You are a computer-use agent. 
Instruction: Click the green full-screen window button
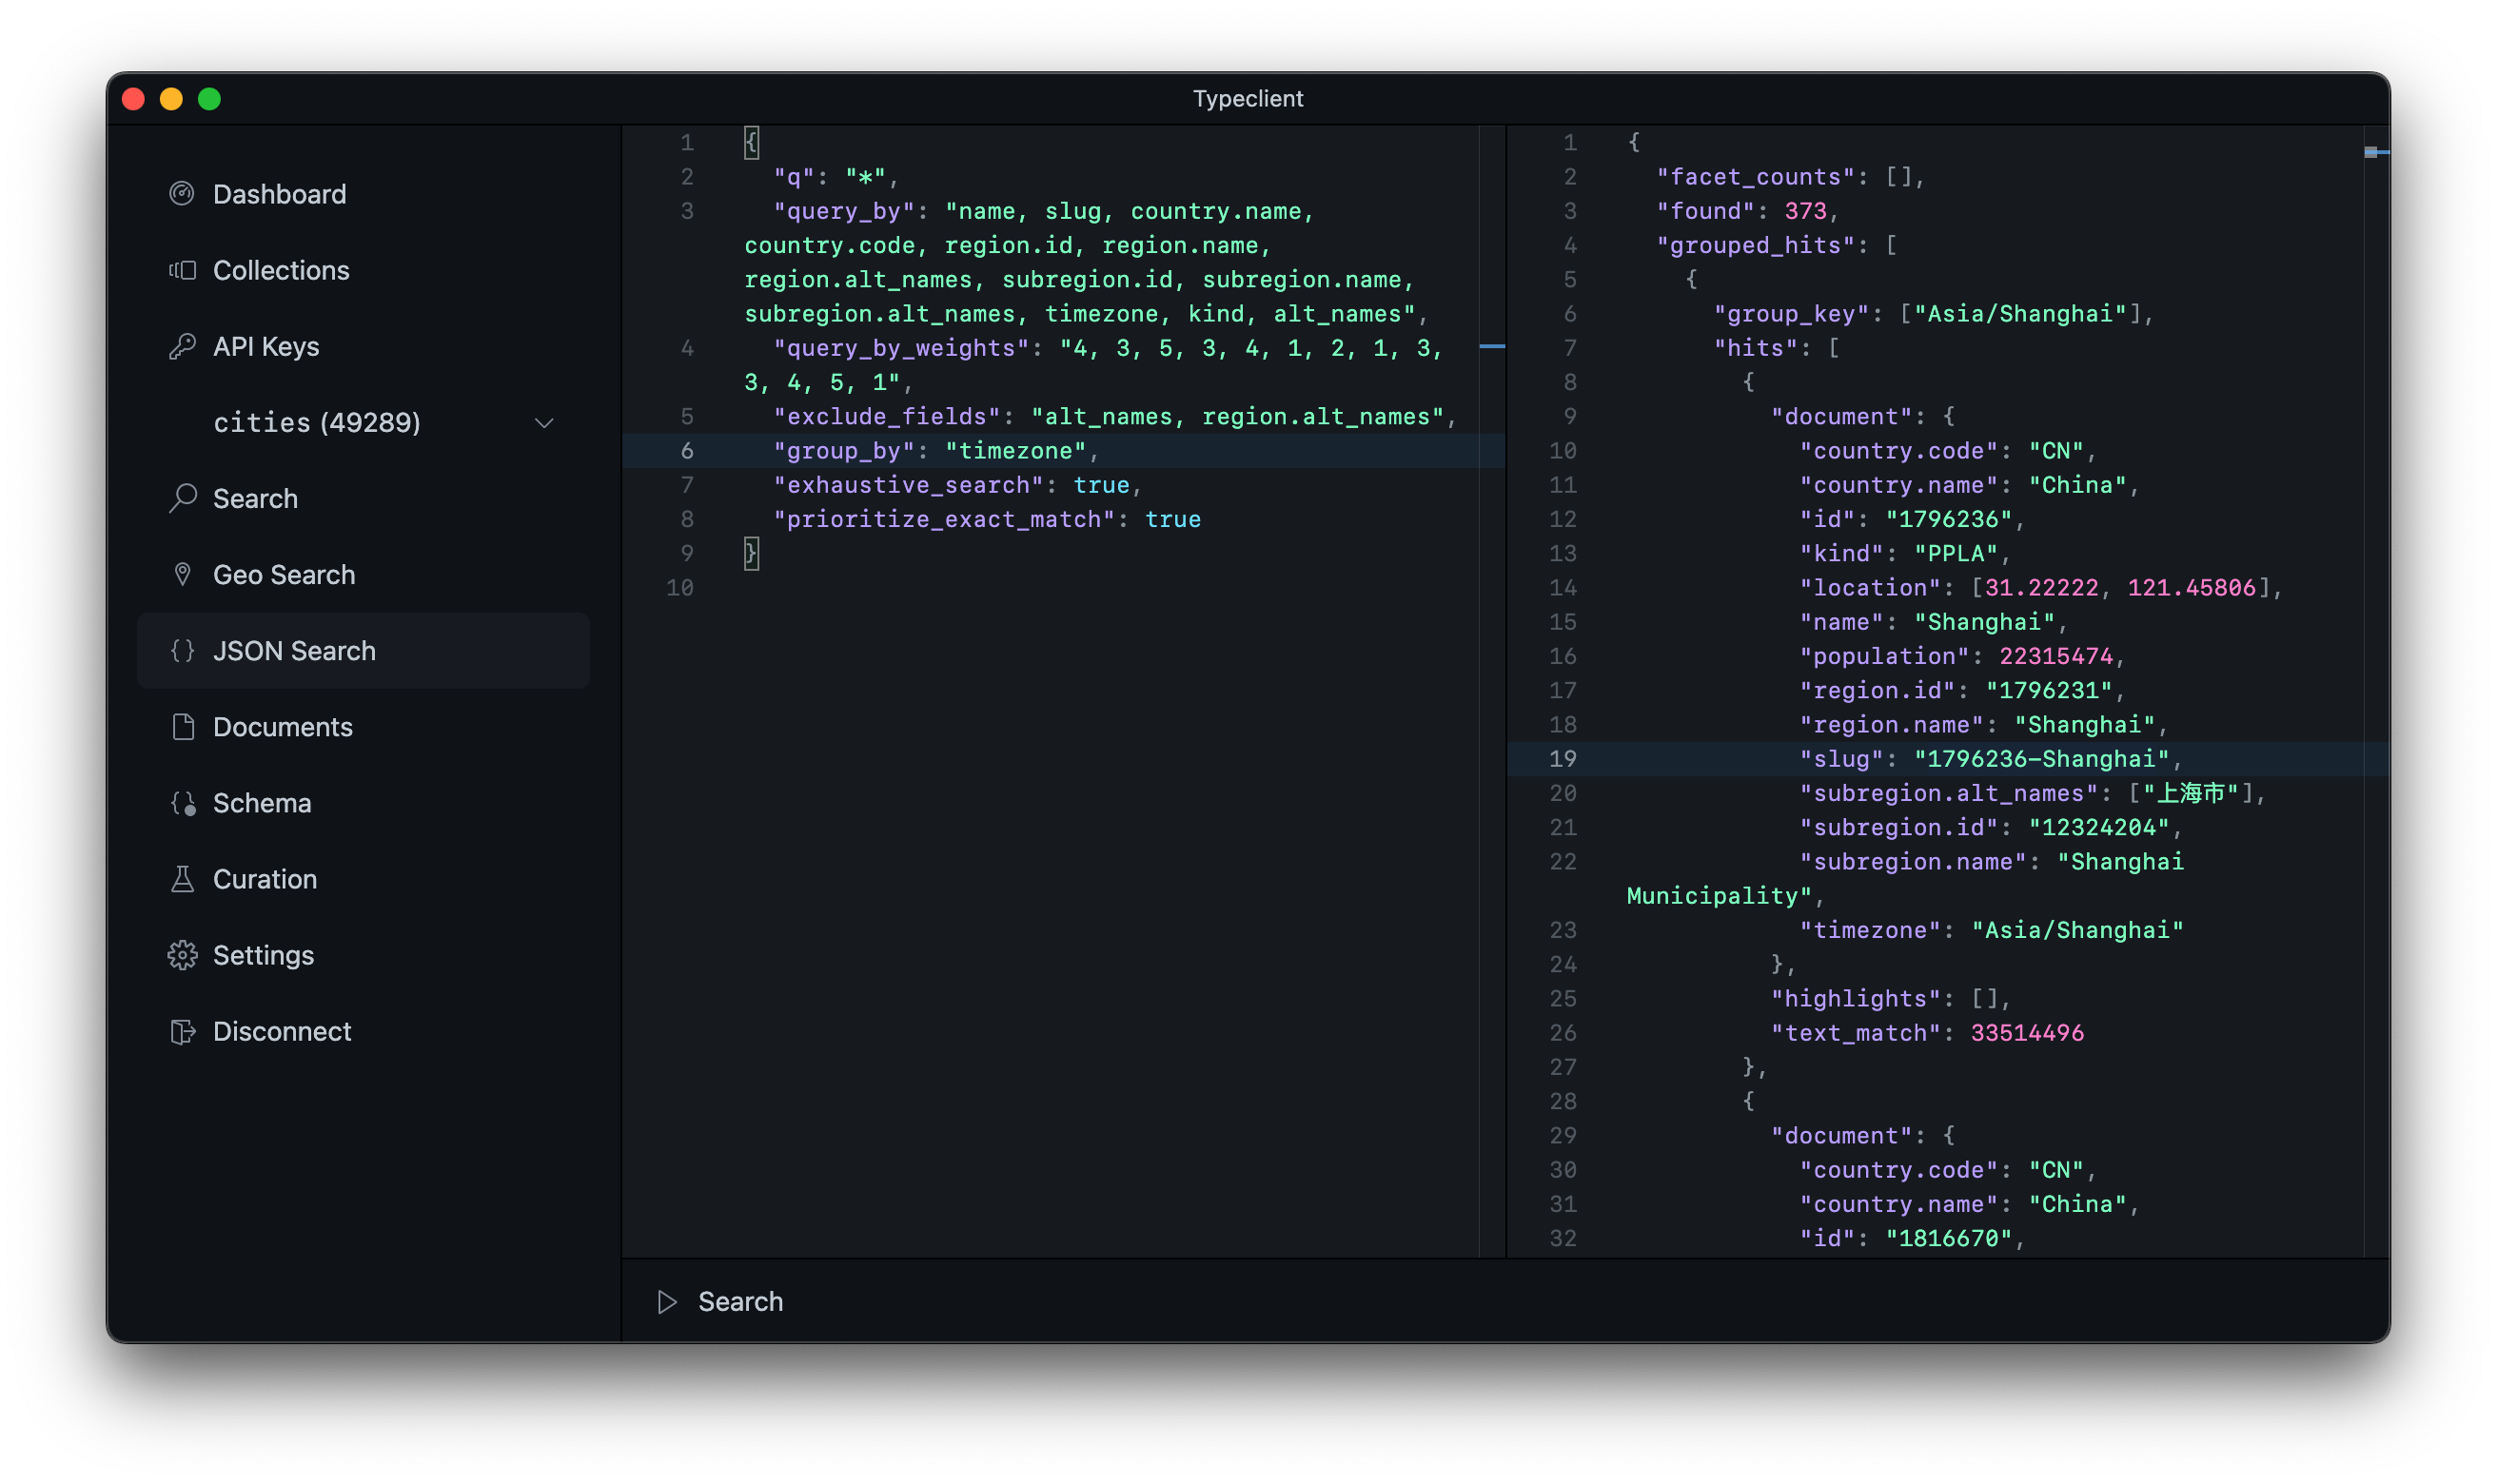pos(209,99)
